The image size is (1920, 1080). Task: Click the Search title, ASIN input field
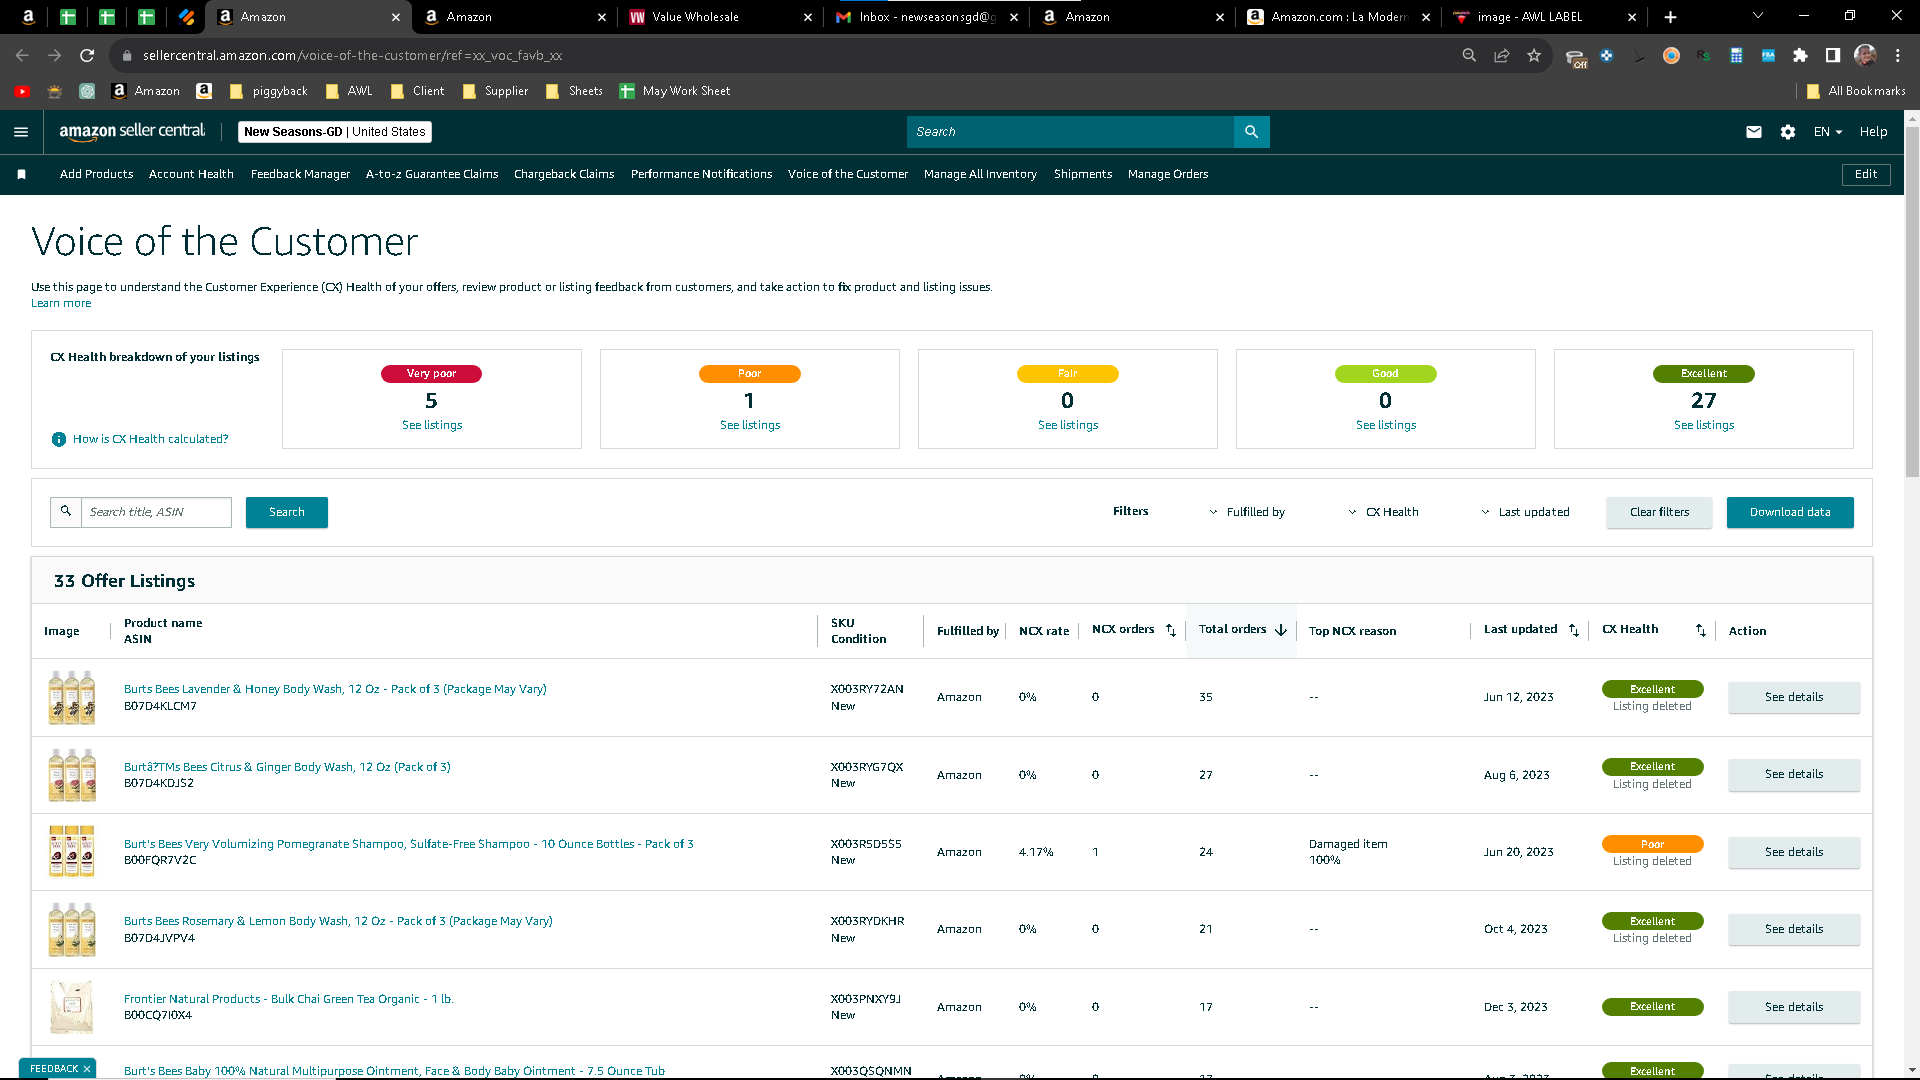pos(156,512)
